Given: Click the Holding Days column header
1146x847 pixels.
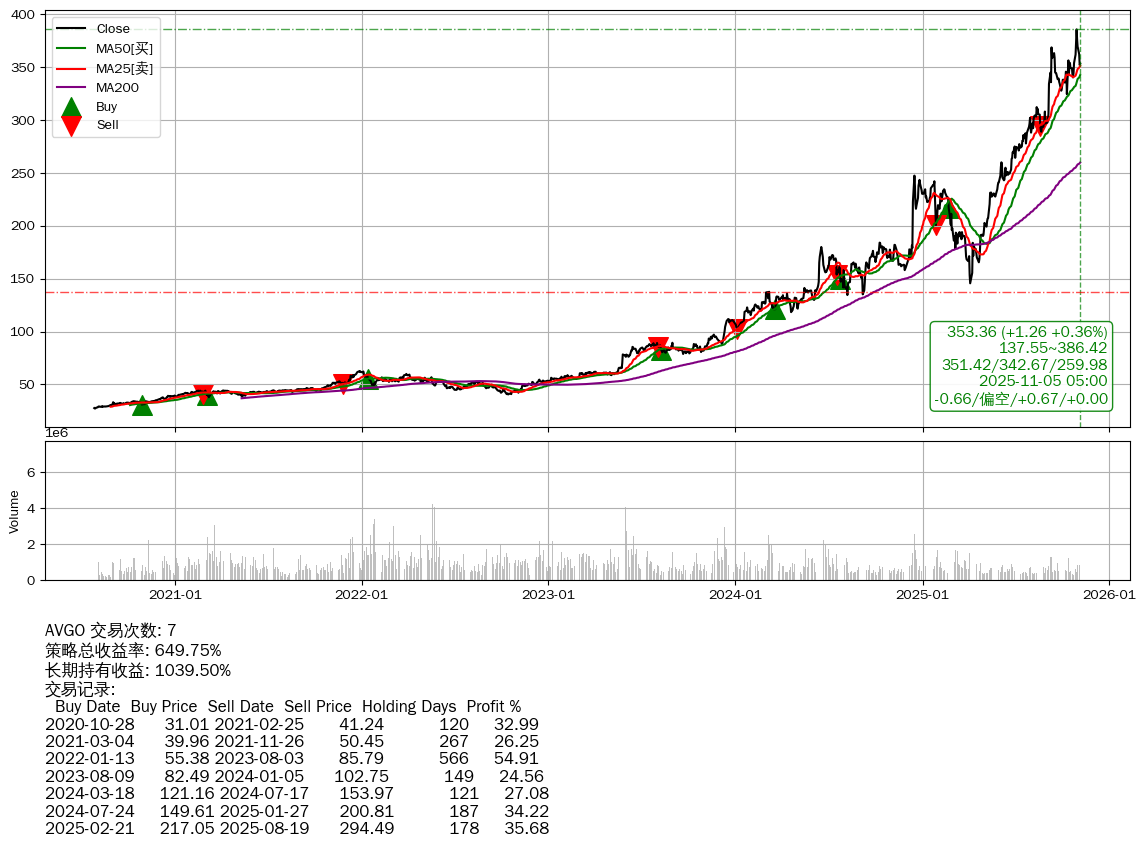Looking at the screenshot, I should coord(408,706).
